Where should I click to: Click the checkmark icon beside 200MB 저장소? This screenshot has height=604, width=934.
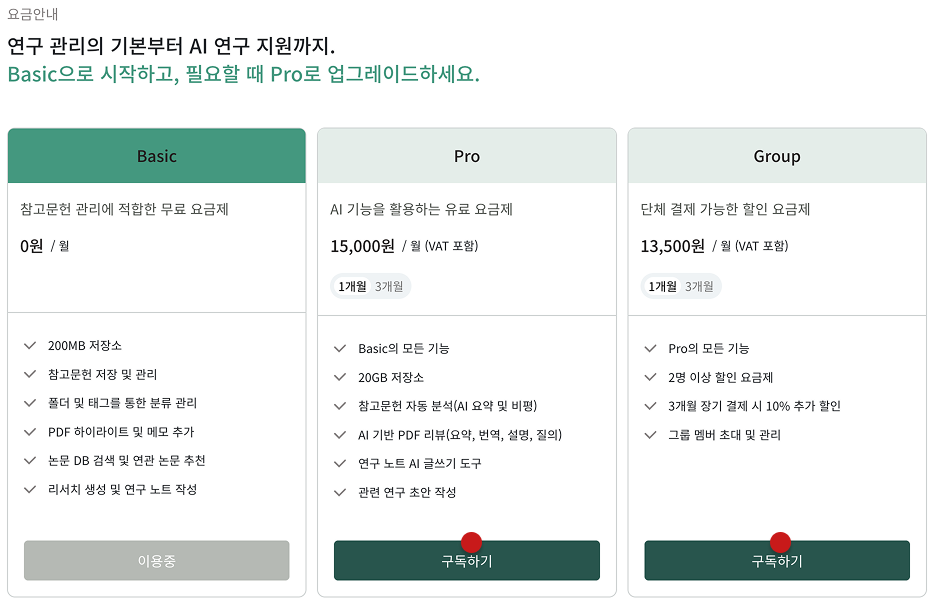click(30, 346)
